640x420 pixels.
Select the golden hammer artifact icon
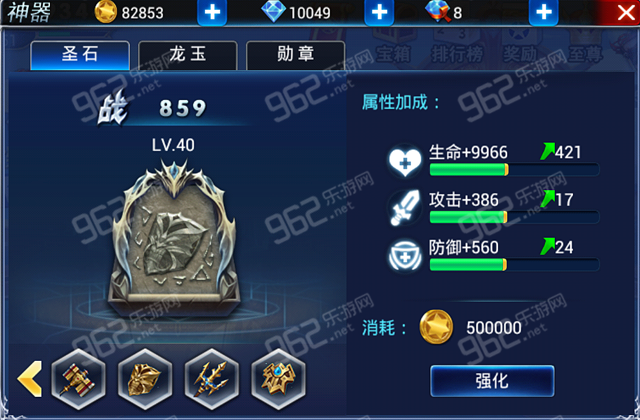(x=79, y=379)
